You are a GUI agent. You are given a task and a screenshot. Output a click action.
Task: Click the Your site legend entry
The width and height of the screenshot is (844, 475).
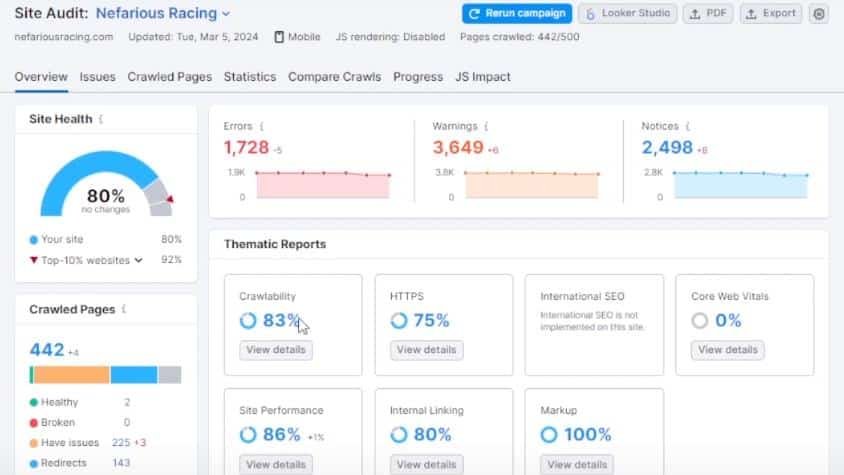pos(57,239)
